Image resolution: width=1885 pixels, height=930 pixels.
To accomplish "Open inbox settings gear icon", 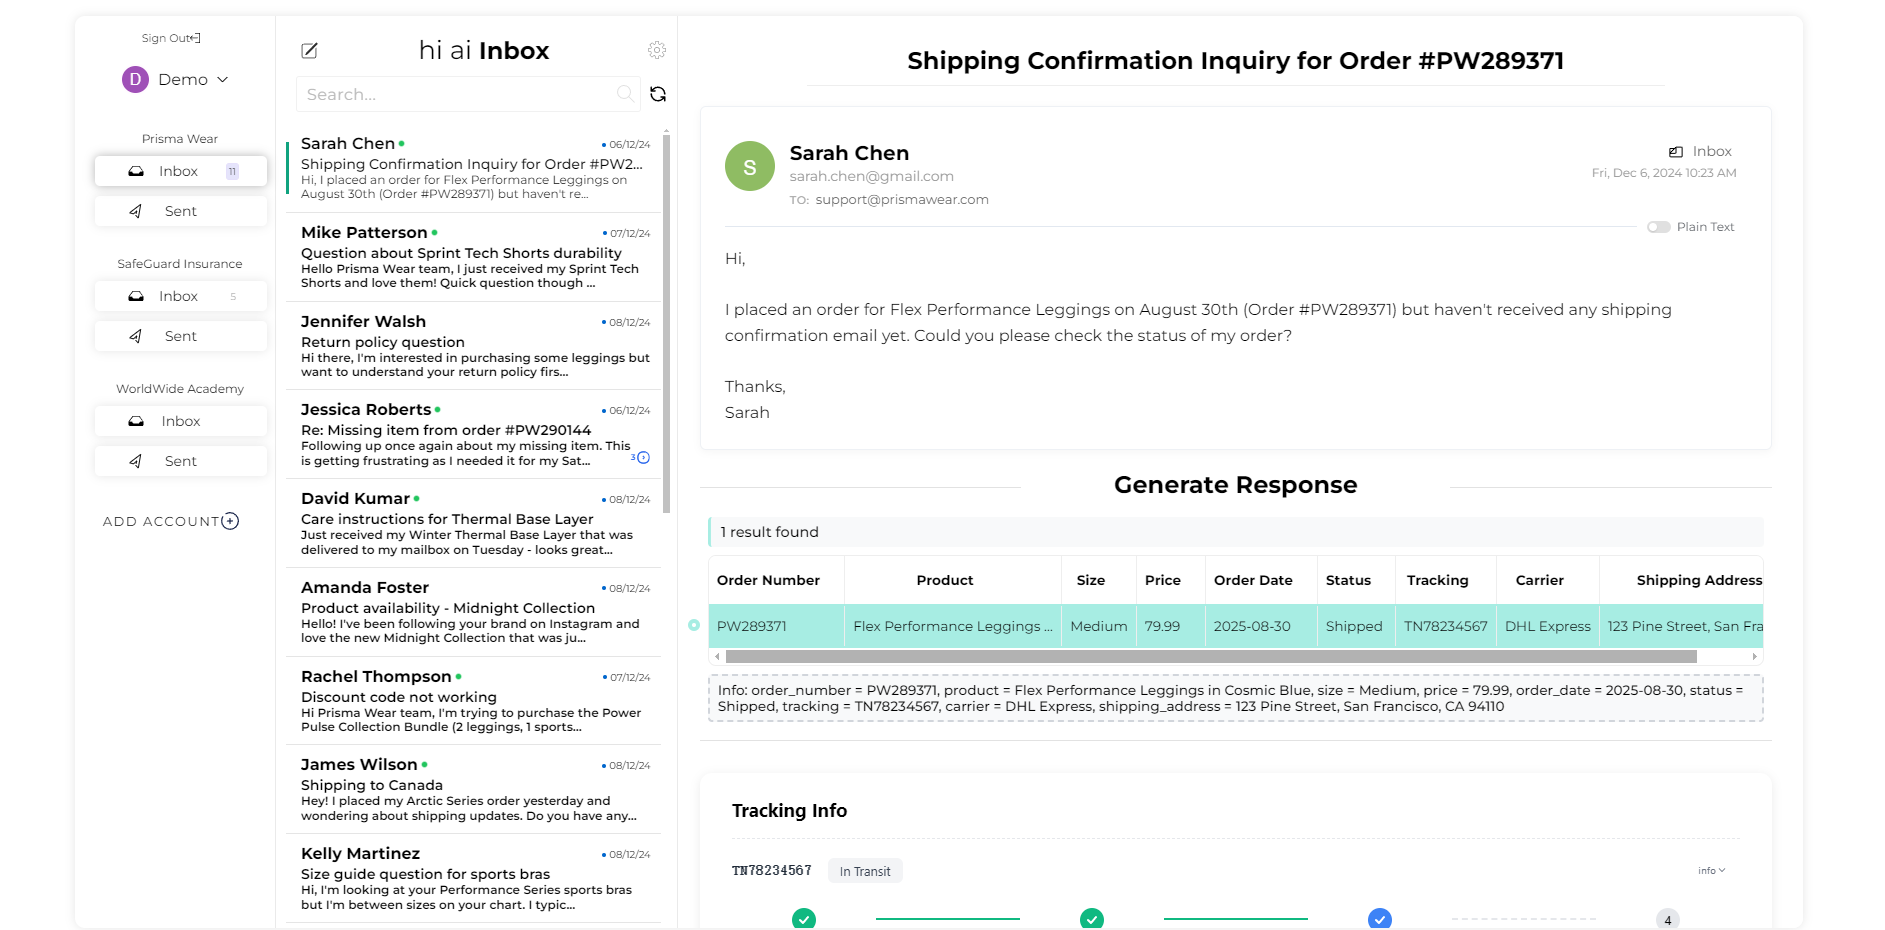I will (x=657, y=50).
